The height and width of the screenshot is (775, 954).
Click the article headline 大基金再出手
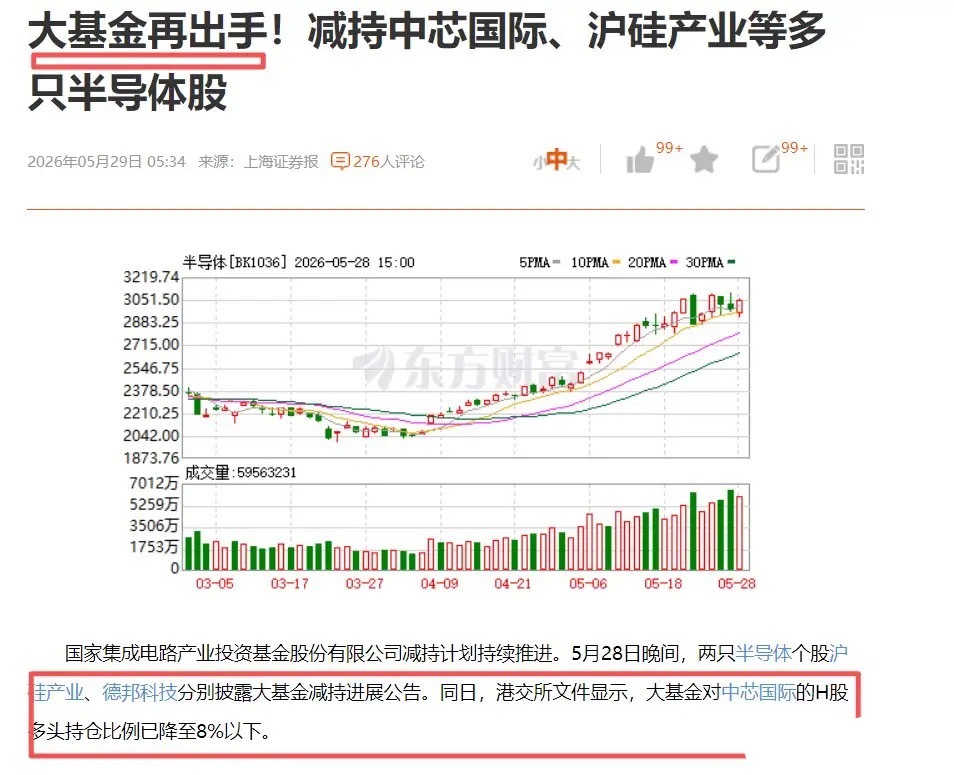click(147, 31)
